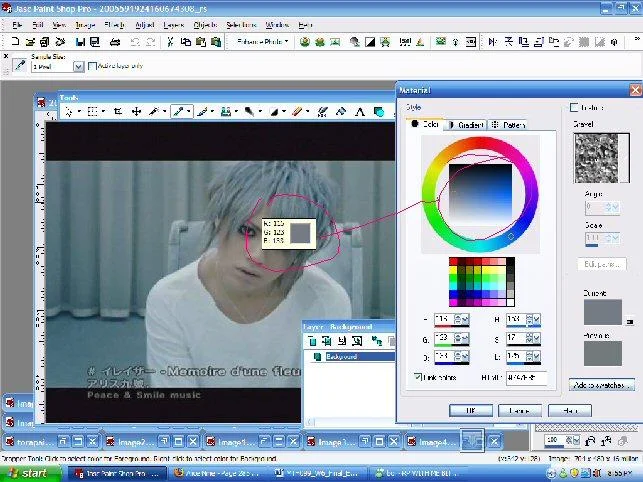Image resolution: width=643 pixels, height=482 pixels.
Task: Select the Eraser tool
Action: coord(296,111)
